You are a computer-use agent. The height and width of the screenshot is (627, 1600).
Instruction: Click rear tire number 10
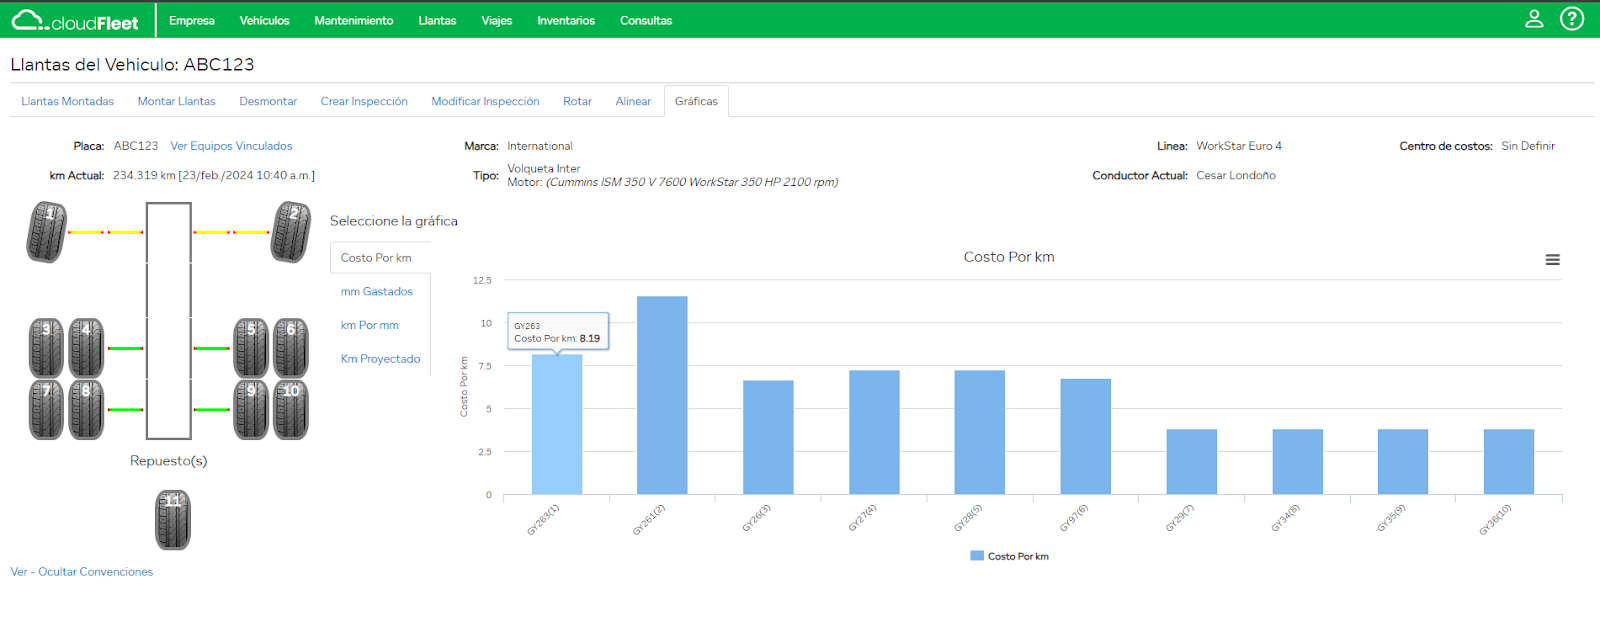(291, 409)
